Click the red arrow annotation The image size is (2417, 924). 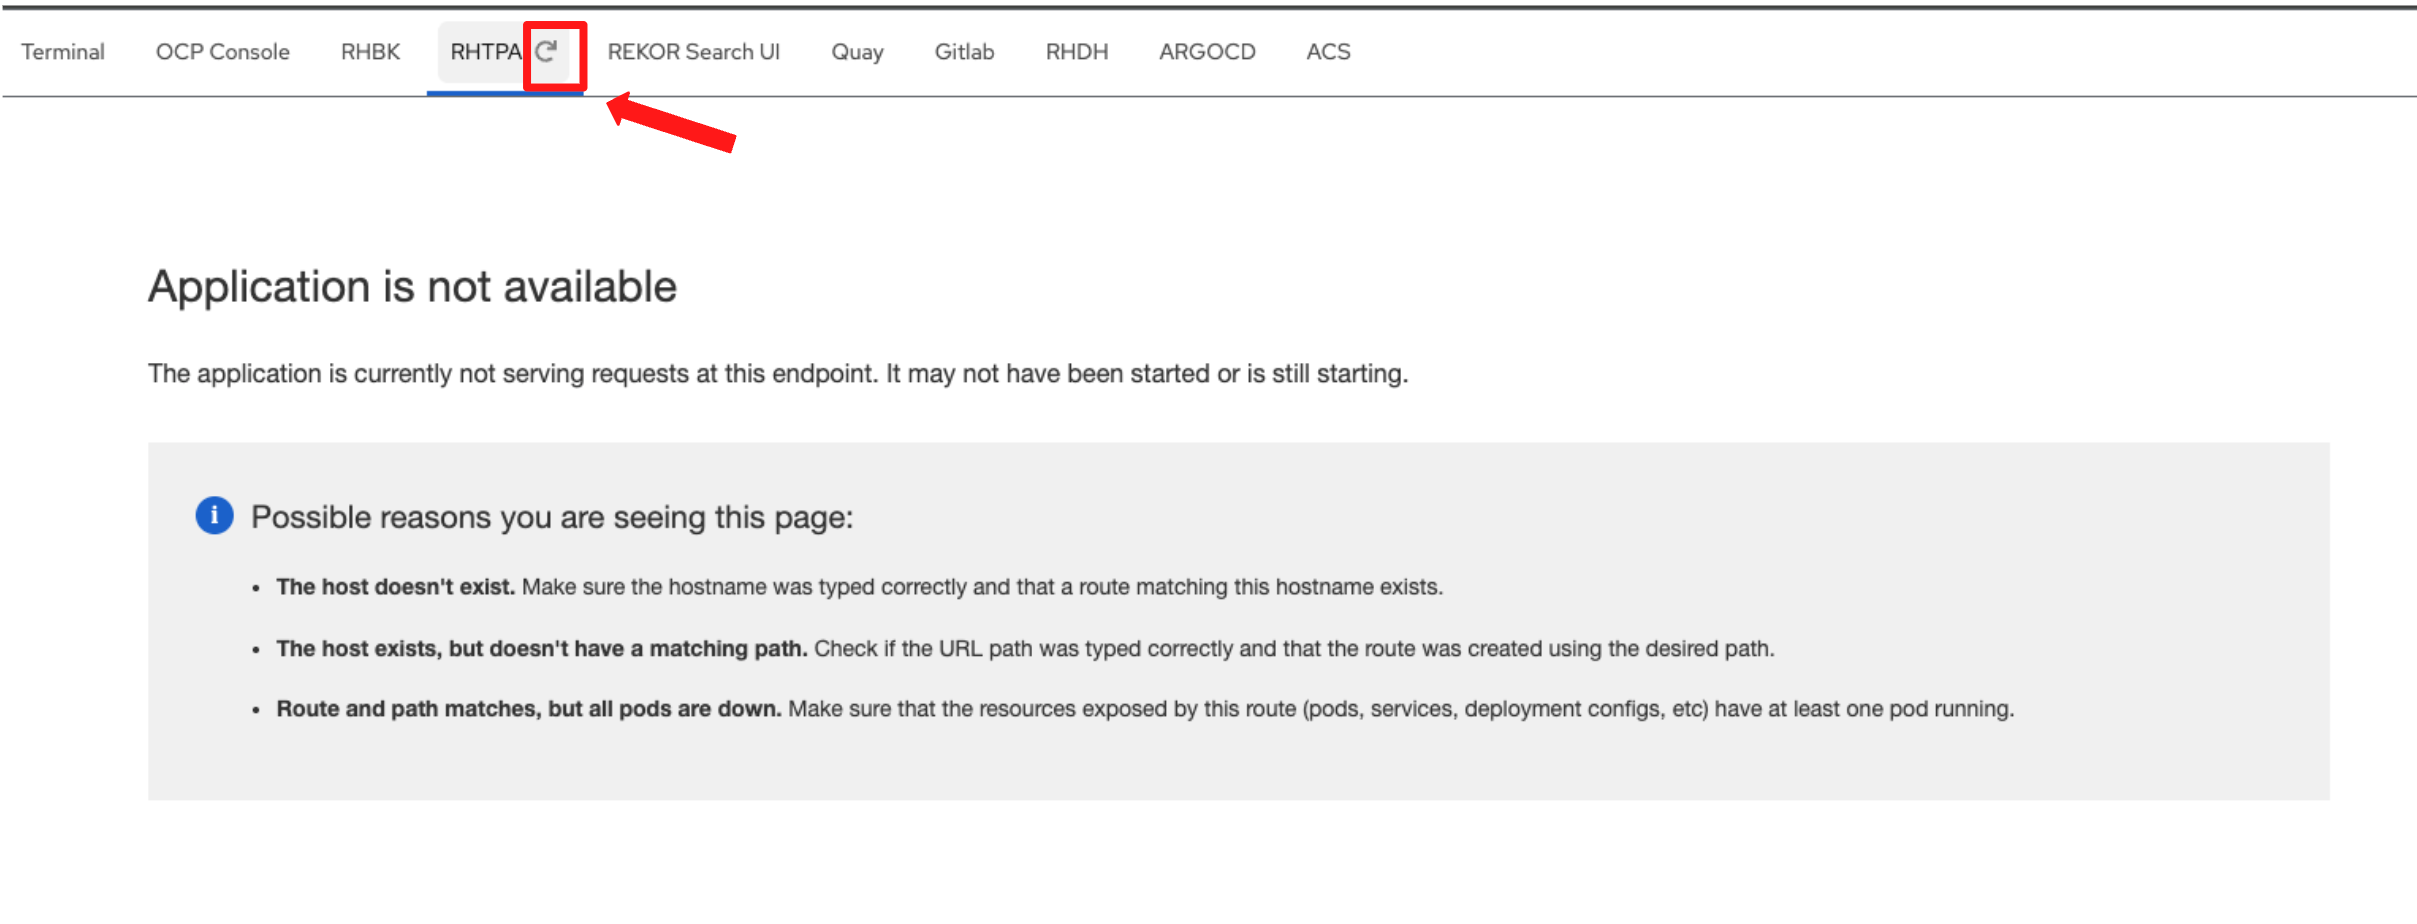[x=672, y=123]
